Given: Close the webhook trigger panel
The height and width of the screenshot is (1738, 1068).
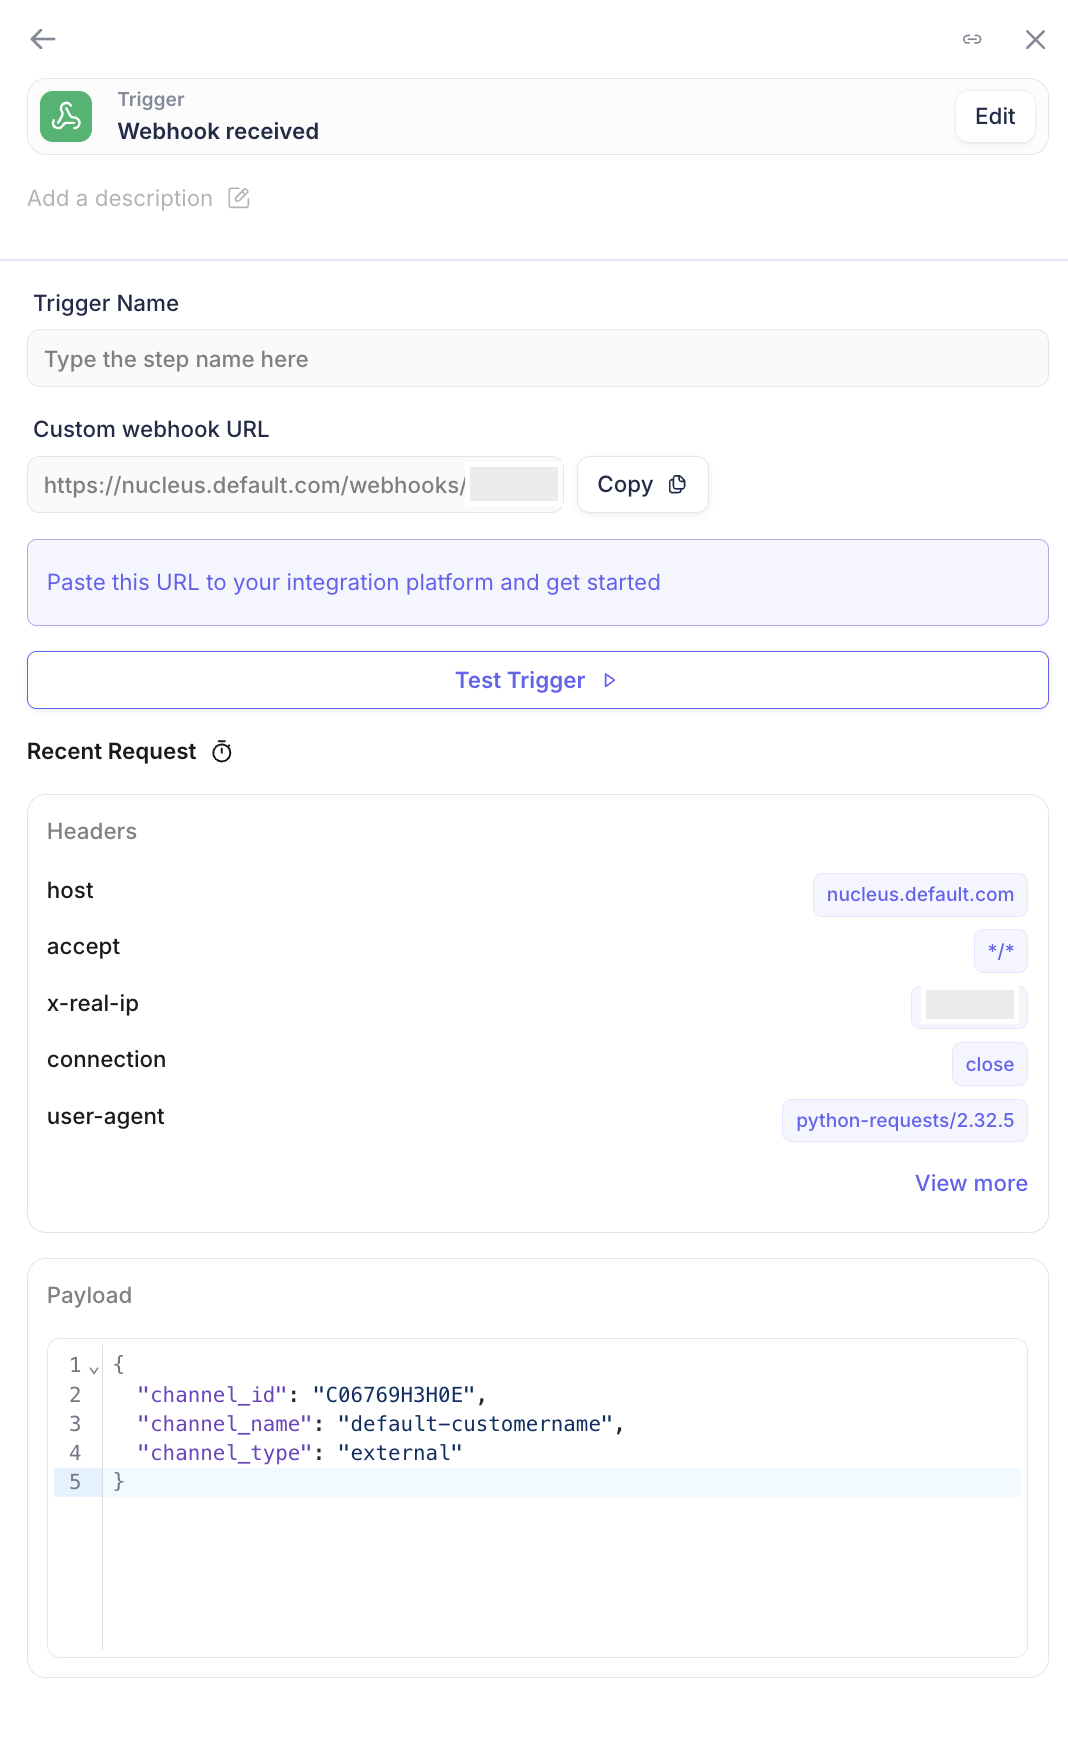Looking at the screenshot, I should [1035, 39].
